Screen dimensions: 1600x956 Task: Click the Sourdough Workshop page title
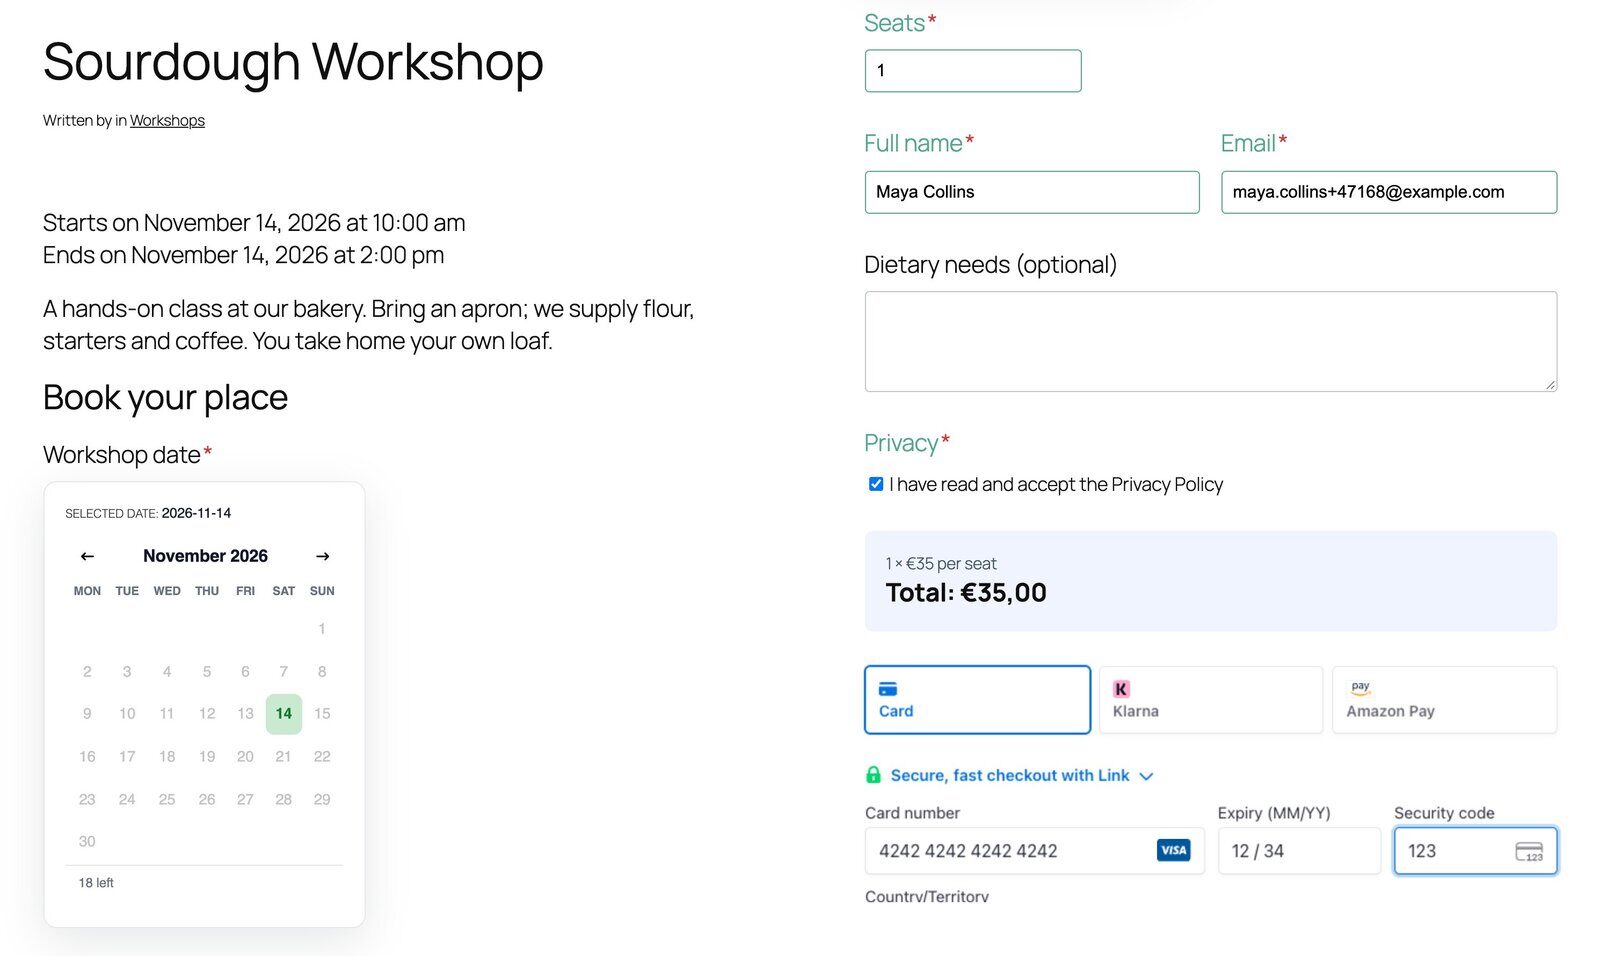tap(293, 62)
